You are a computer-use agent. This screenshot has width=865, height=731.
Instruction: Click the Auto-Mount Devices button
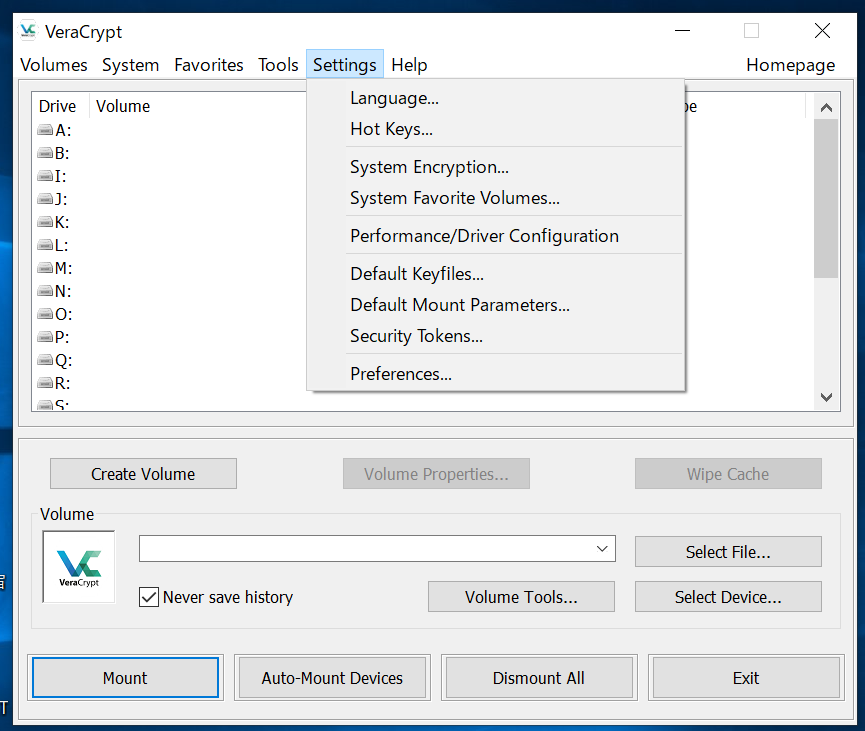tap(332, 678)
